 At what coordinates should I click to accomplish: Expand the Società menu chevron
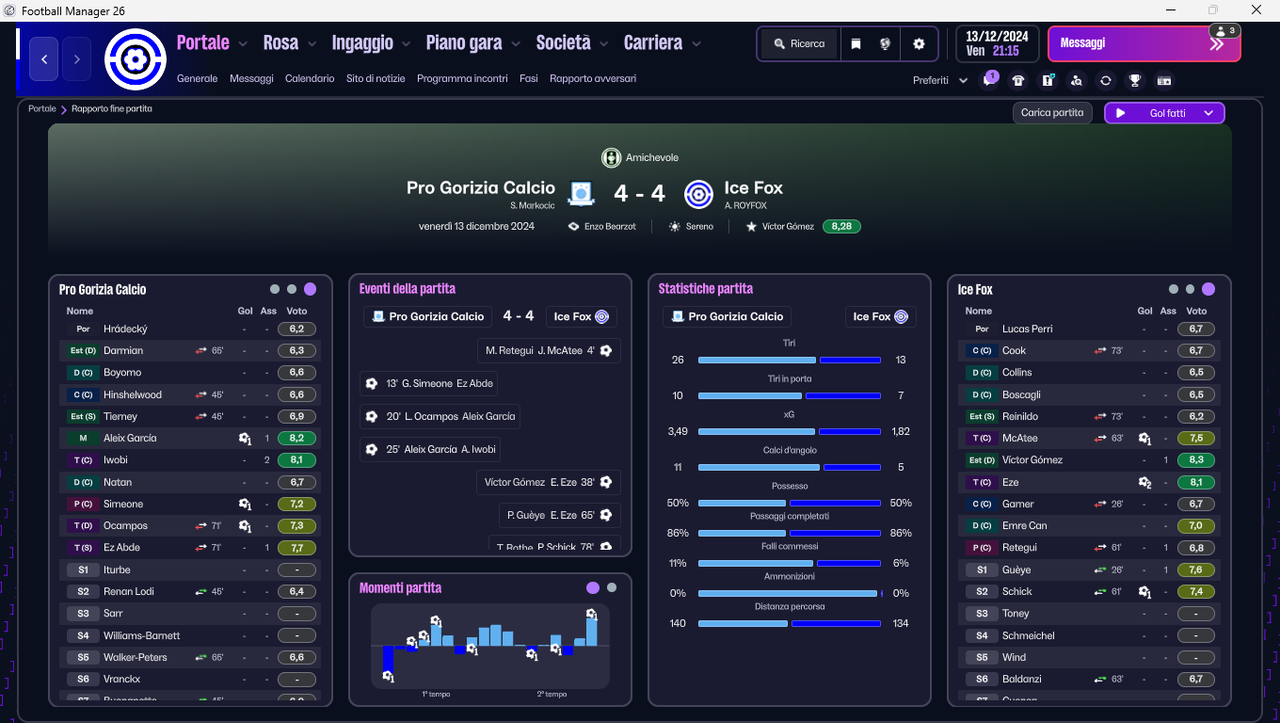click(604, 44)
